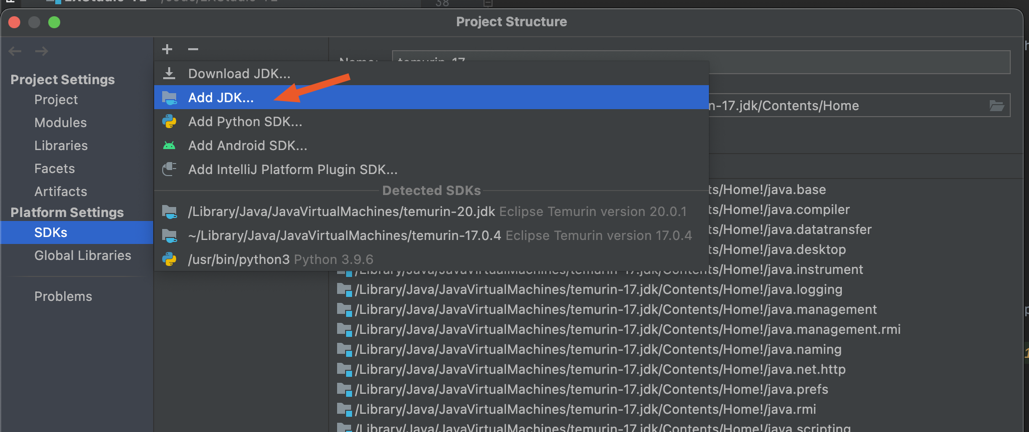Open Problems section
The height and width of the screenshot is (432, 1029).
click(x=63, y=297)
